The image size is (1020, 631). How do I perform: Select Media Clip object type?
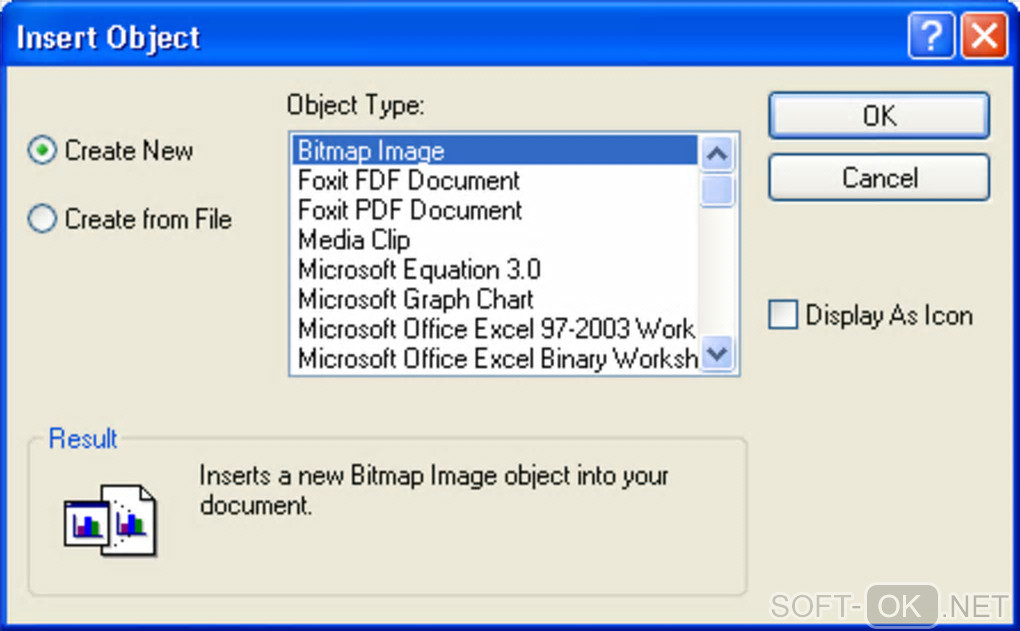pyautogui.click(x=494, y=240)
